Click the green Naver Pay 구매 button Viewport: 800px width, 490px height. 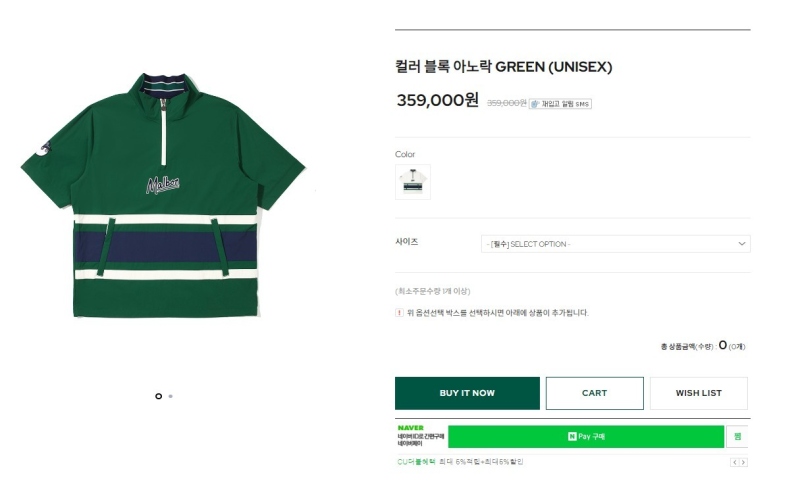(x=586, y=437)
